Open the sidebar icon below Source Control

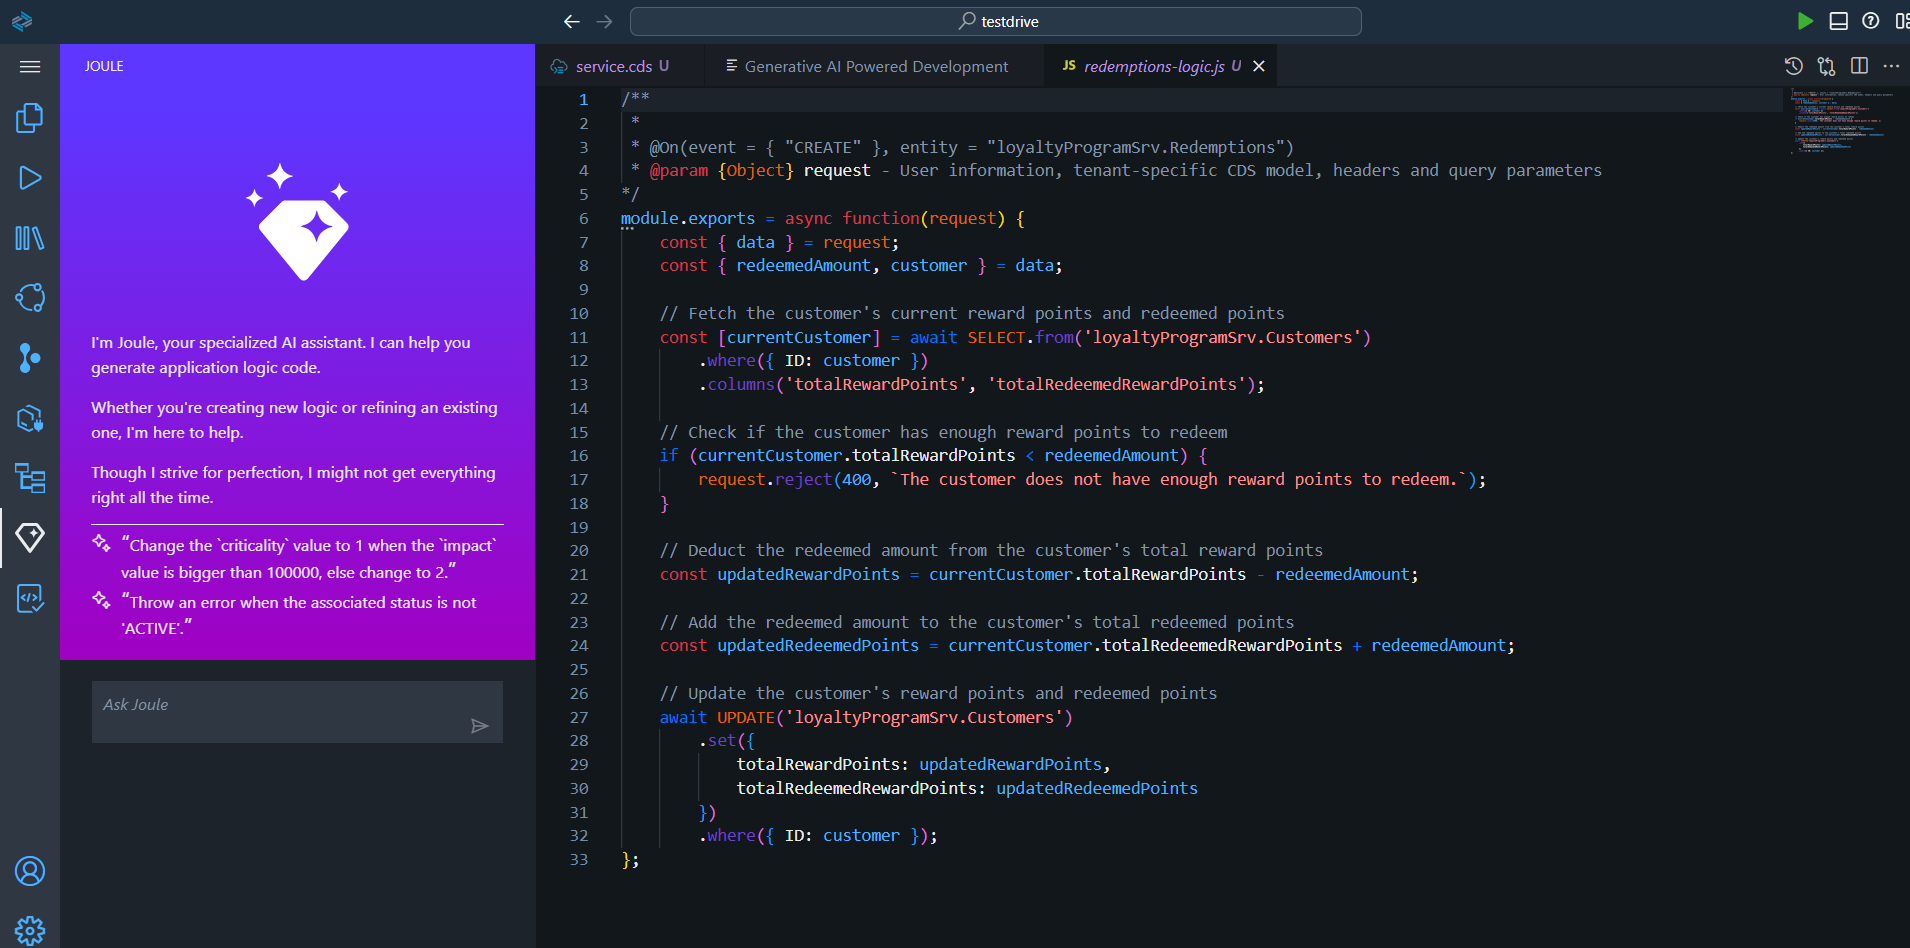pos(30,418)
